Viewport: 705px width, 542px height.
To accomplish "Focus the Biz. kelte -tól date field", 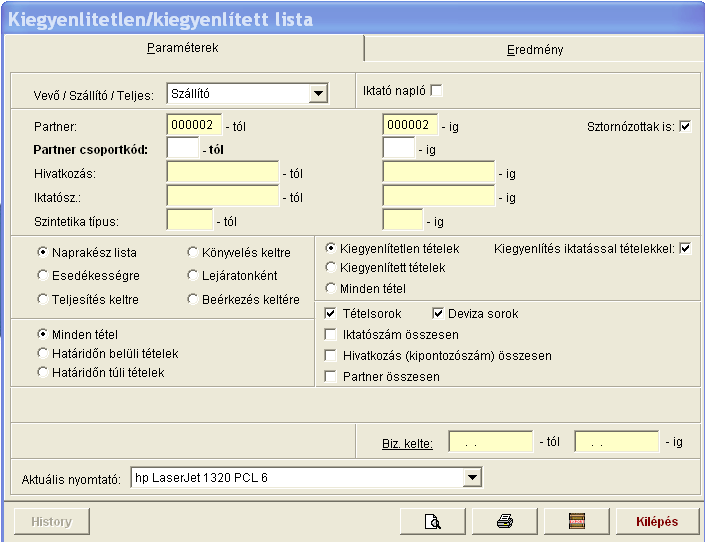I will 491,442.
